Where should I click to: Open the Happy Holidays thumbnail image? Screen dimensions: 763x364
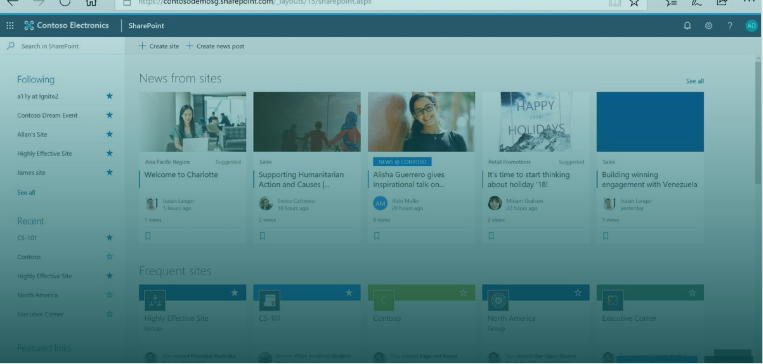[x=536, y=122]
